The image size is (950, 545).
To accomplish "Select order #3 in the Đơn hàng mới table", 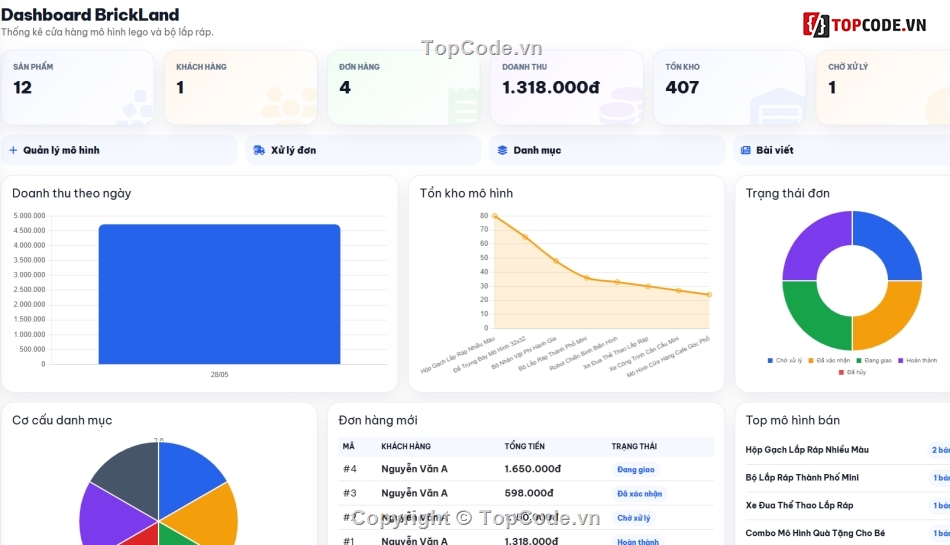I will (x=526, y=494).
